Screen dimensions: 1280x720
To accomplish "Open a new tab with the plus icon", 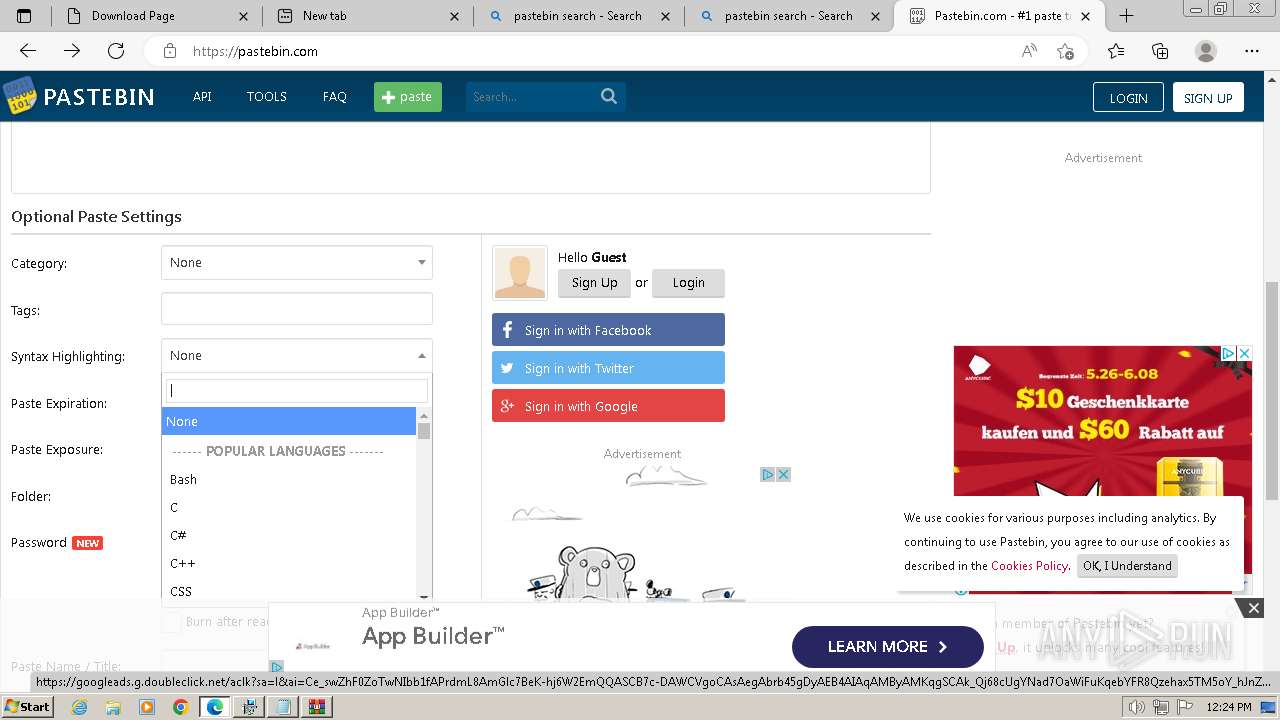I will [x=1126, y=16].
